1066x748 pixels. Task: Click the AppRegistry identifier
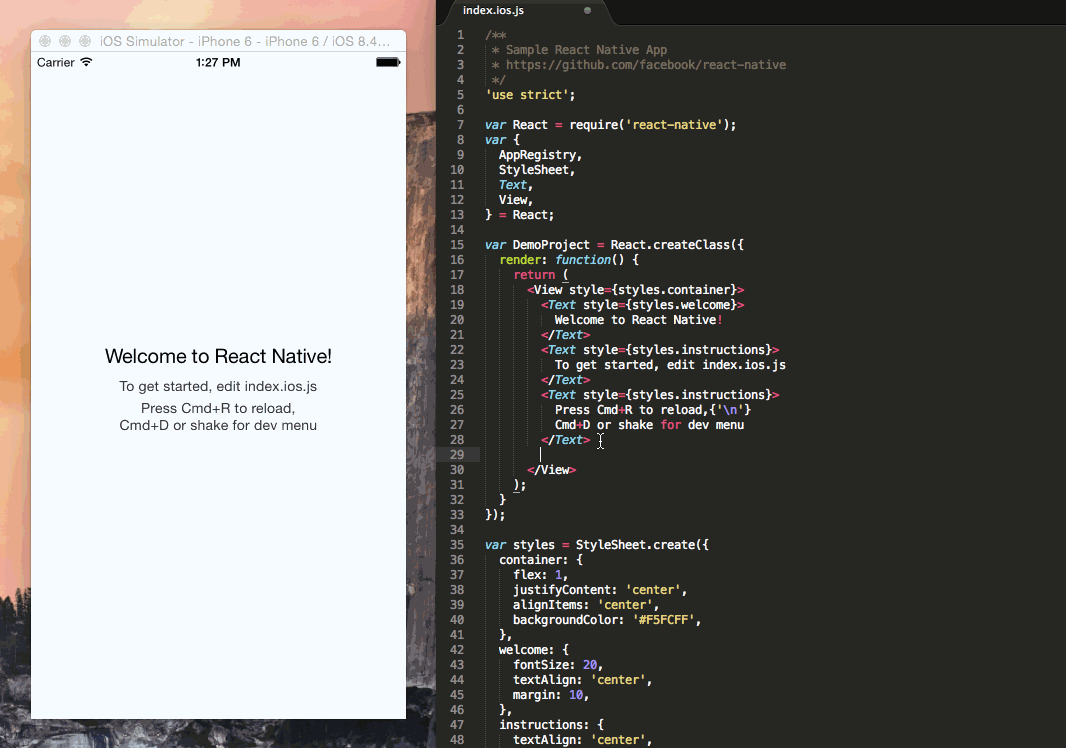[537, 155]
